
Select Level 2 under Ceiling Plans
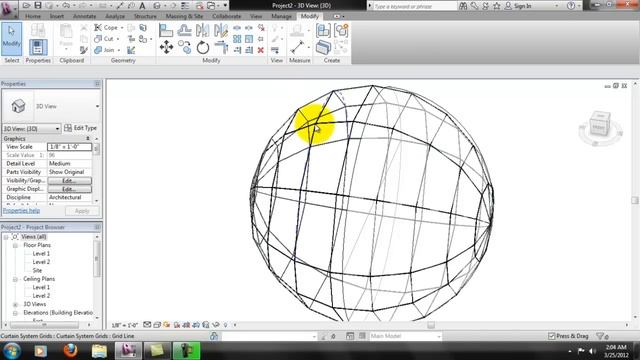click(41, 296)
